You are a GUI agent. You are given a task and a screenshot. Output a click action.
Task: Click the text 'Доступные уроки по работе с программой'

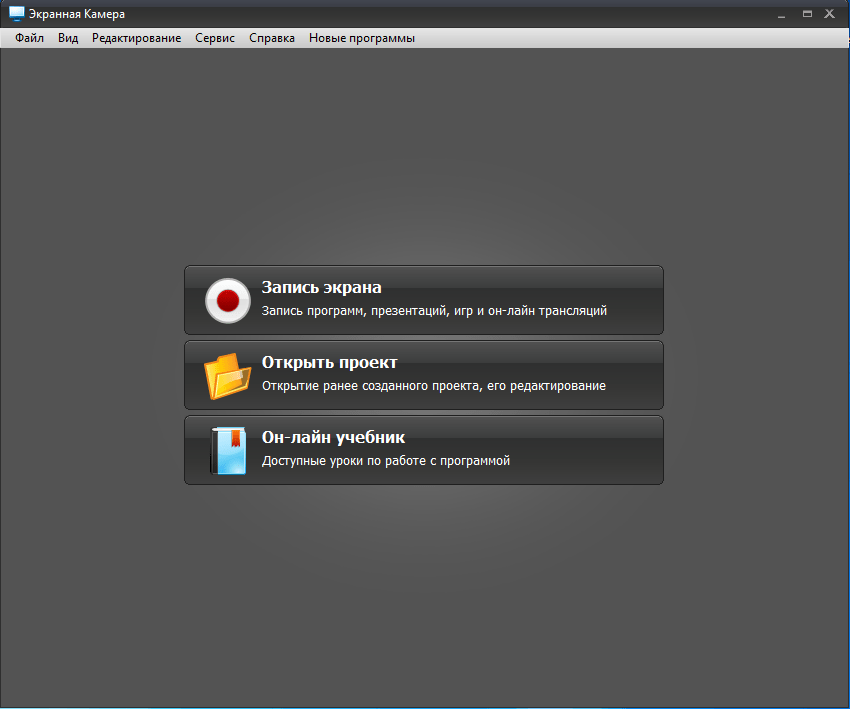click(386, 461)
